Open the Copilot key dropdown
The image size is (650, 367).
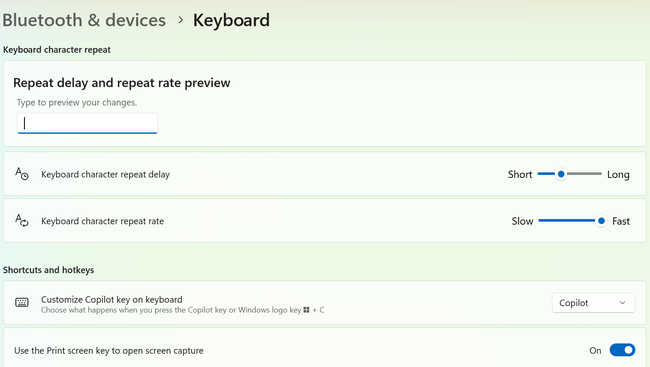[x=593, y=303]
